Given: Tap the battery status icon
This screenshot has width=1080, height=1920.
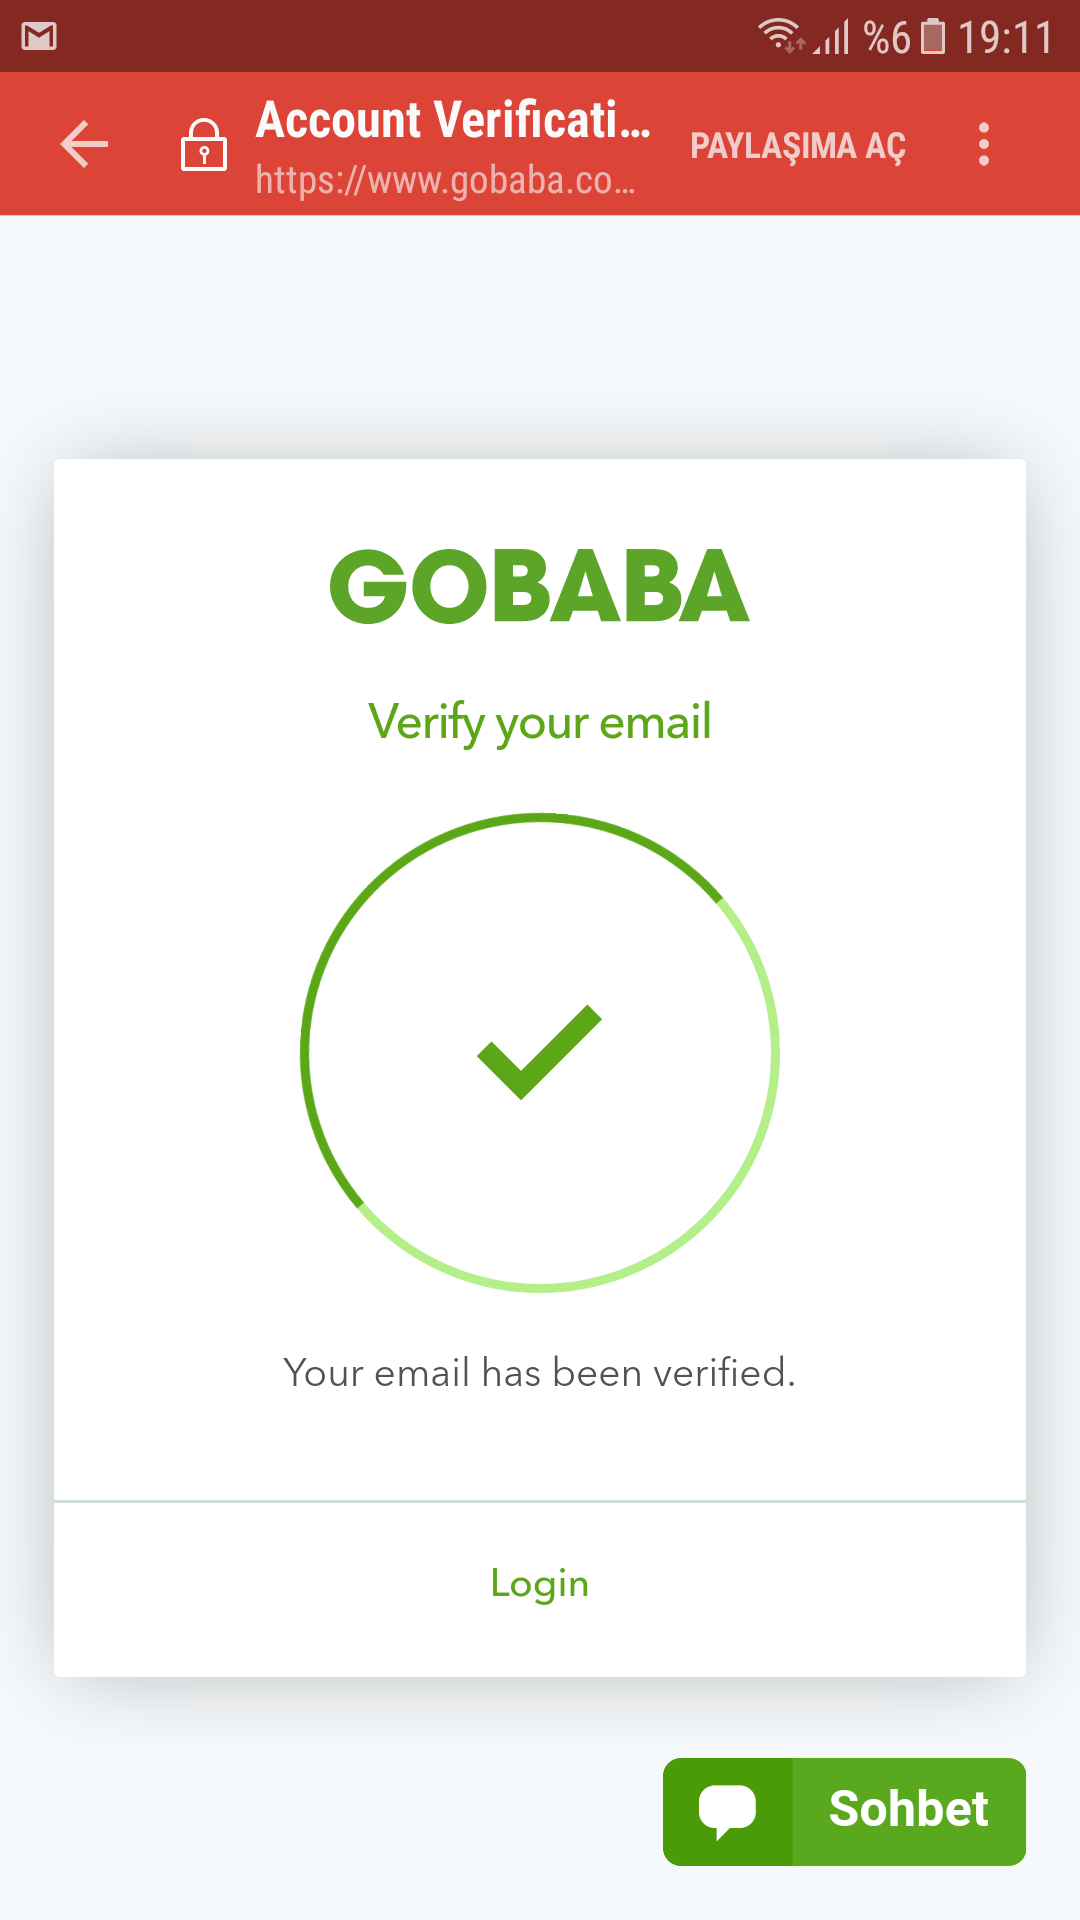Looking at the screenshot, I should [x=932, y=37].
